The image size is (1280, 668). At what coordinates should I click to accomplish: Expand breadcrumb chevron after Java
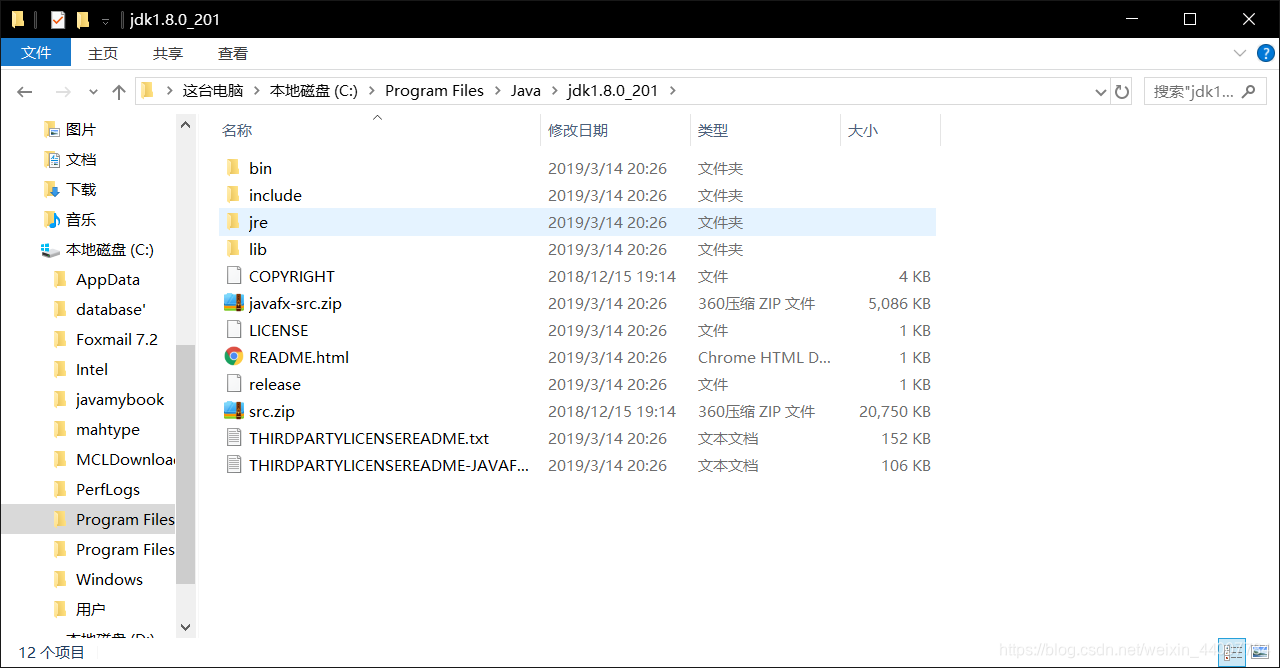coord(554,91)
